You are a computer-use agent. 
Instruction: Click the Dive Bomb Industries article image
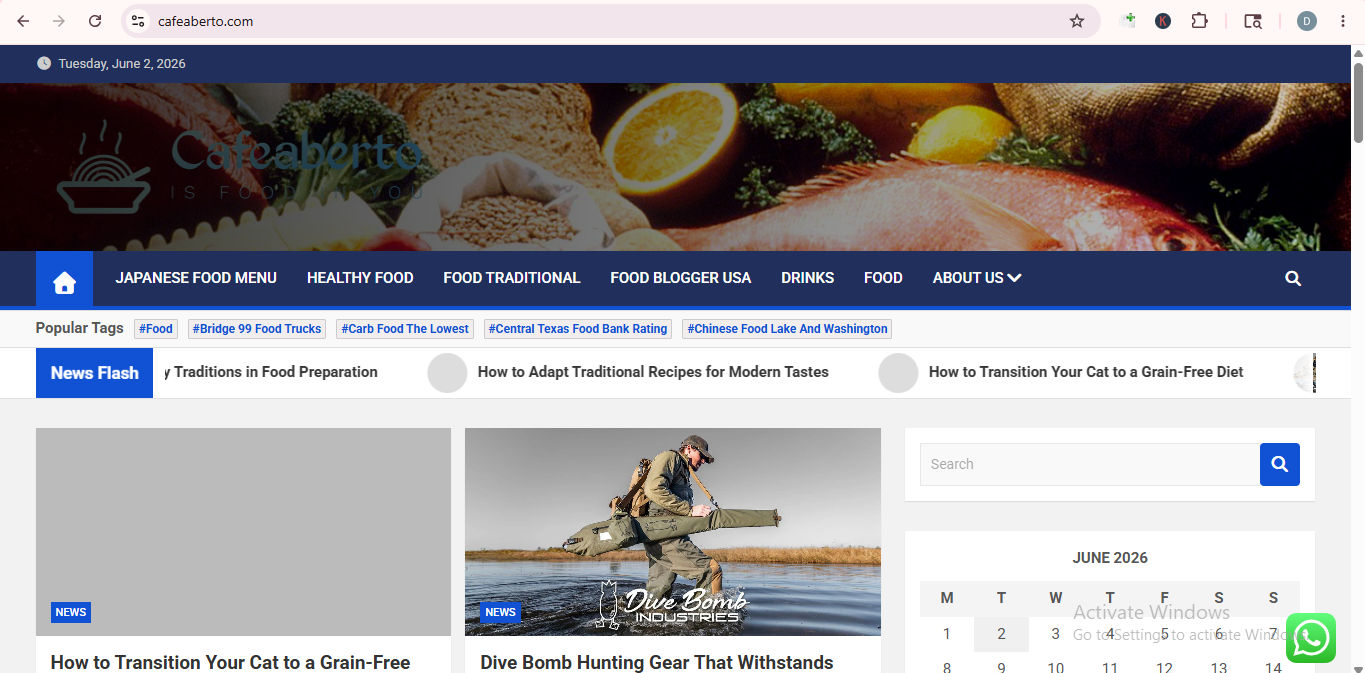673,532
